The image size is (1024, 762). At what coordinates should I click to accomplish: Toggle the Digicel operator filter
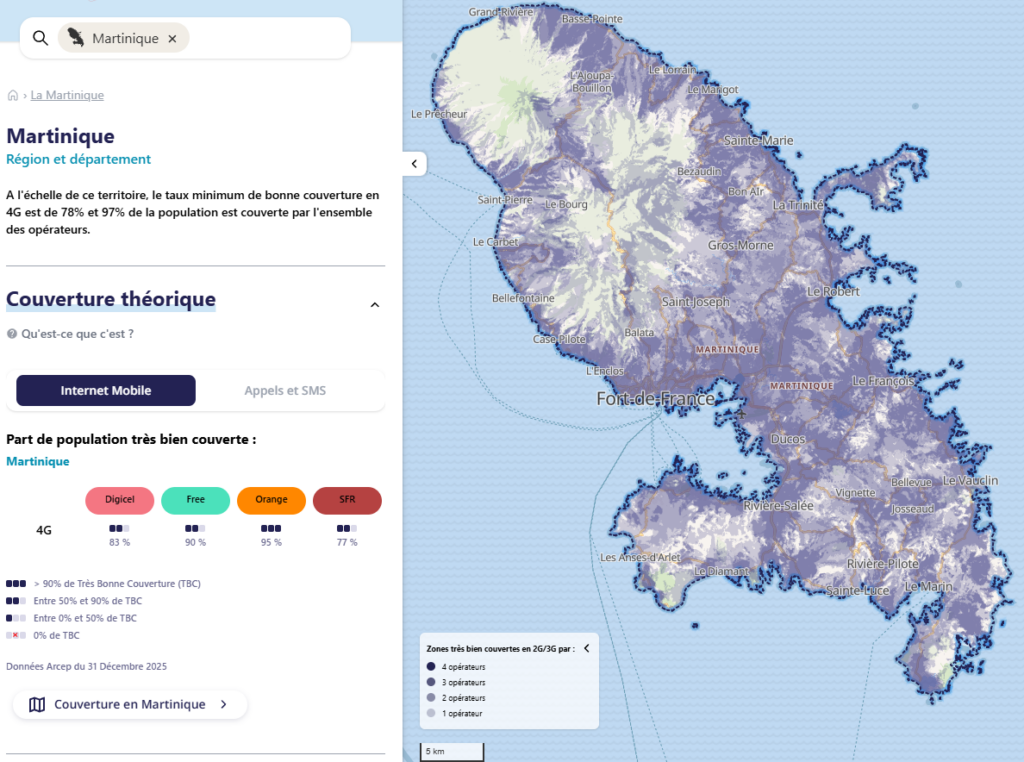point(119,500)
